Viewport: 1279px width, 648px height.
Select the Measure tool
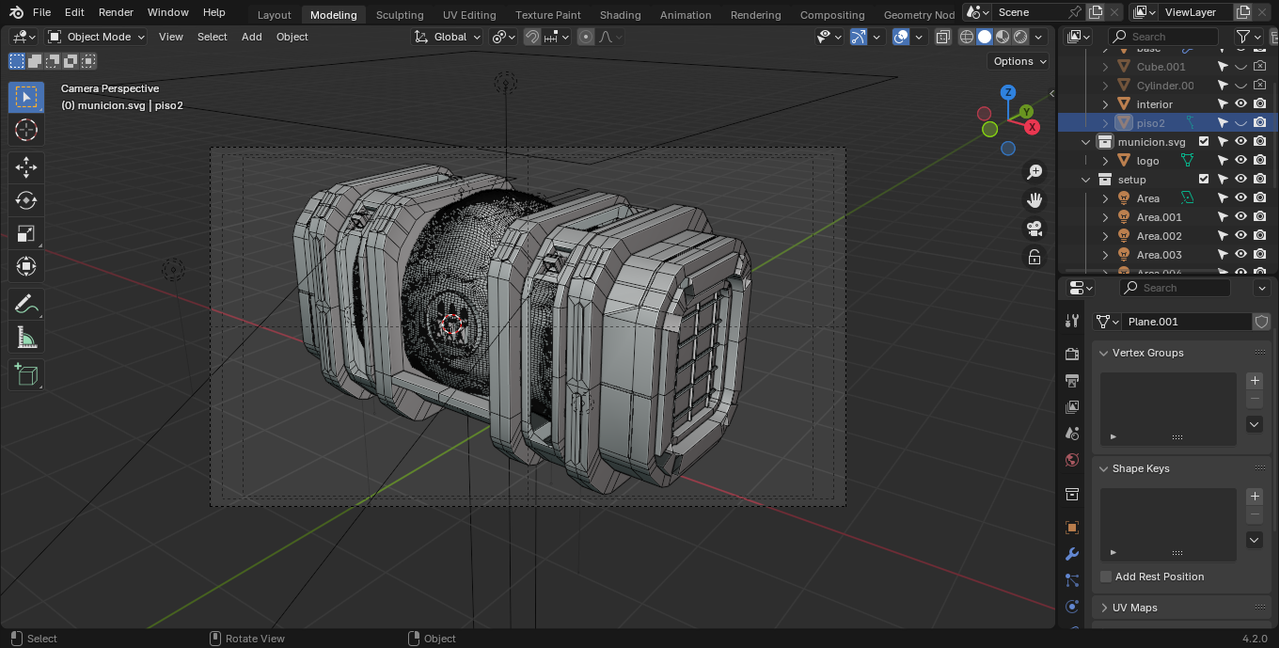point(26,339)
